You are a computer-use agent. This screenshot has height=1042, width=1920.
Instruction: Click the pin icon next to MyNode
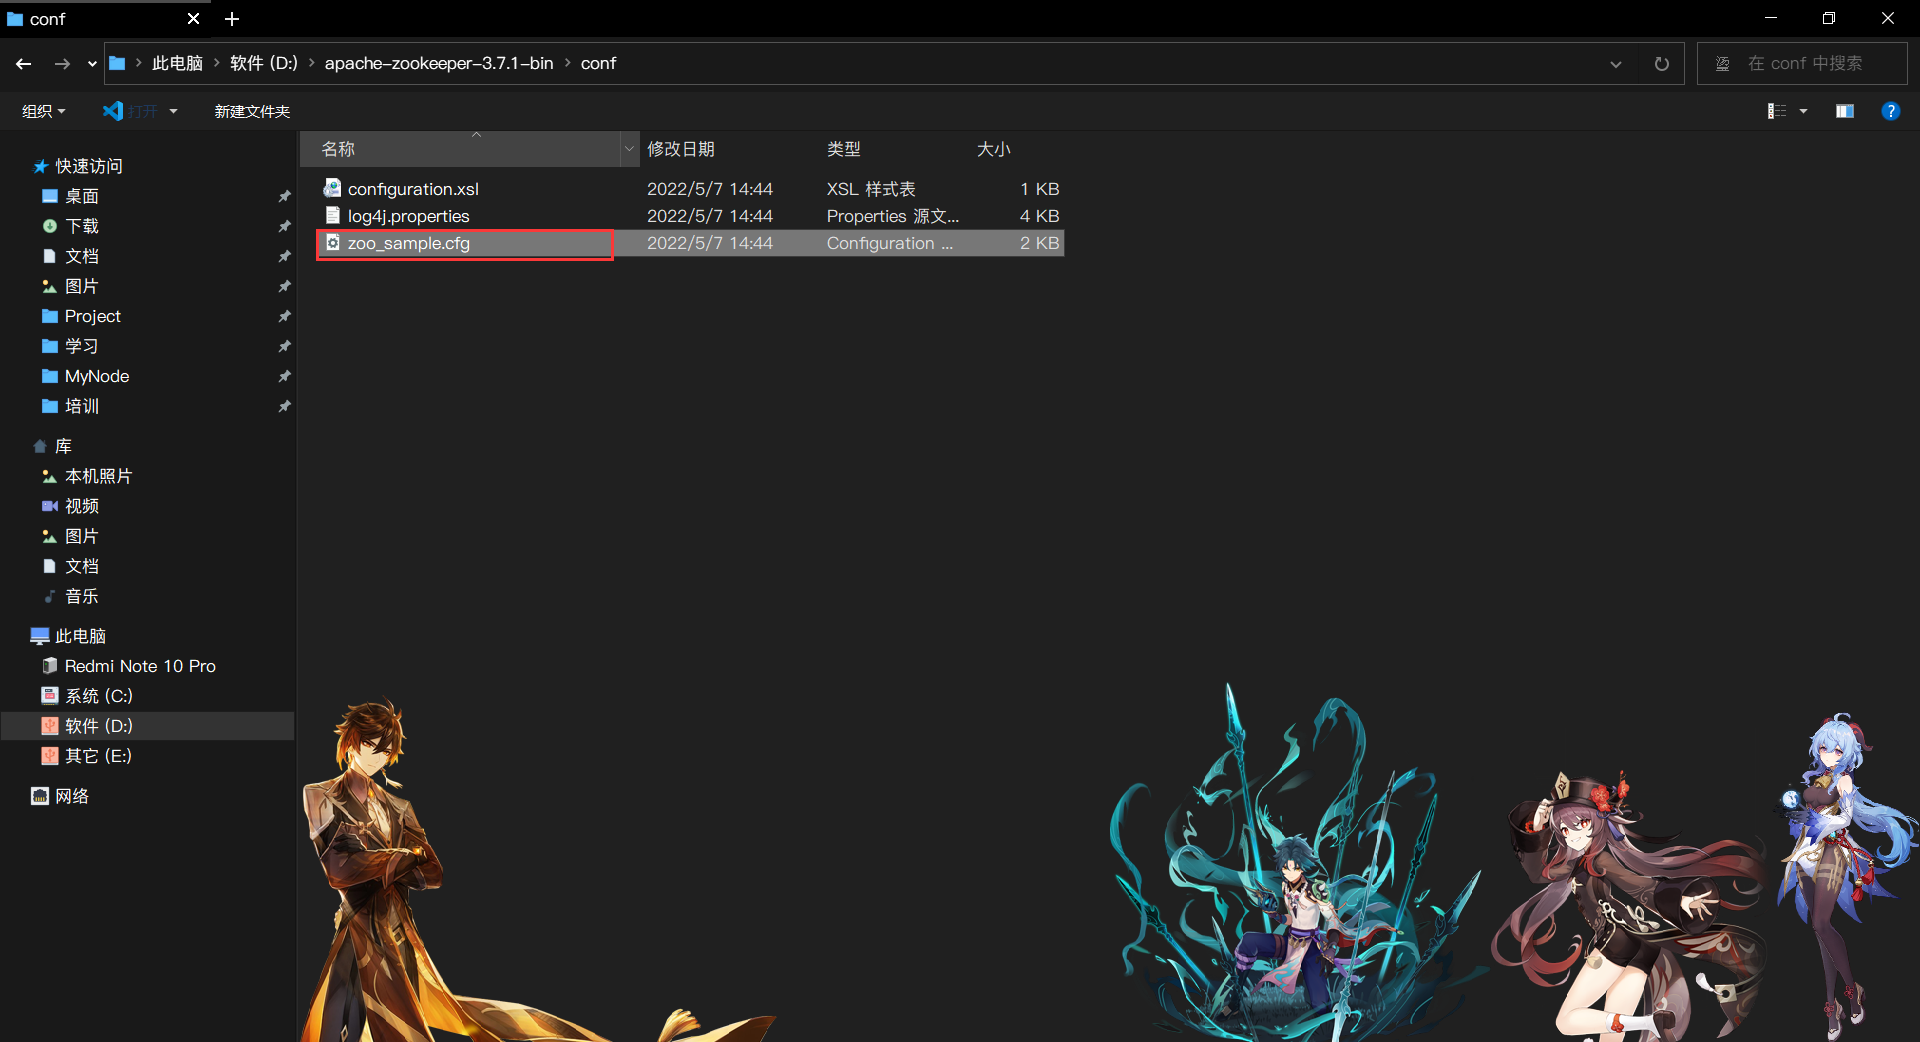pyautogui.click(x=284, y=376)
